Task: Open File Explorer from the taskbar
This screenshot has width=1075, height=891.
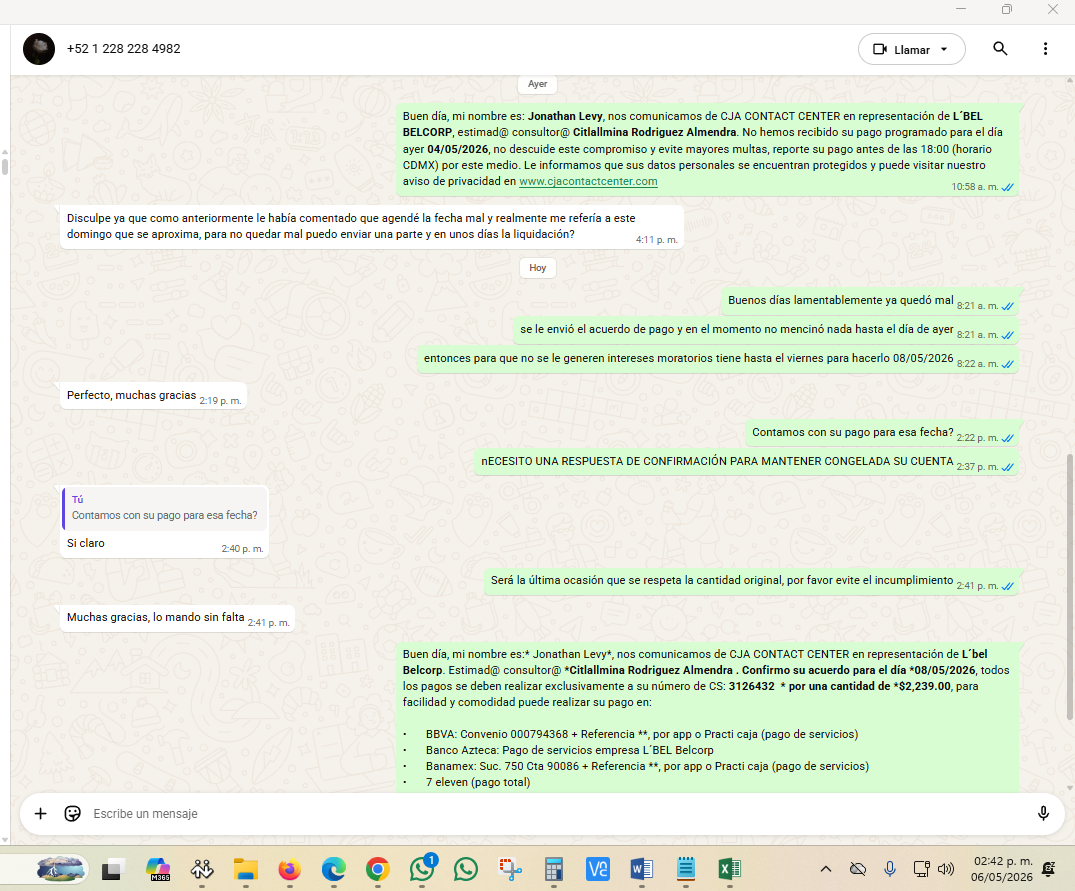Action: [245, 870]
